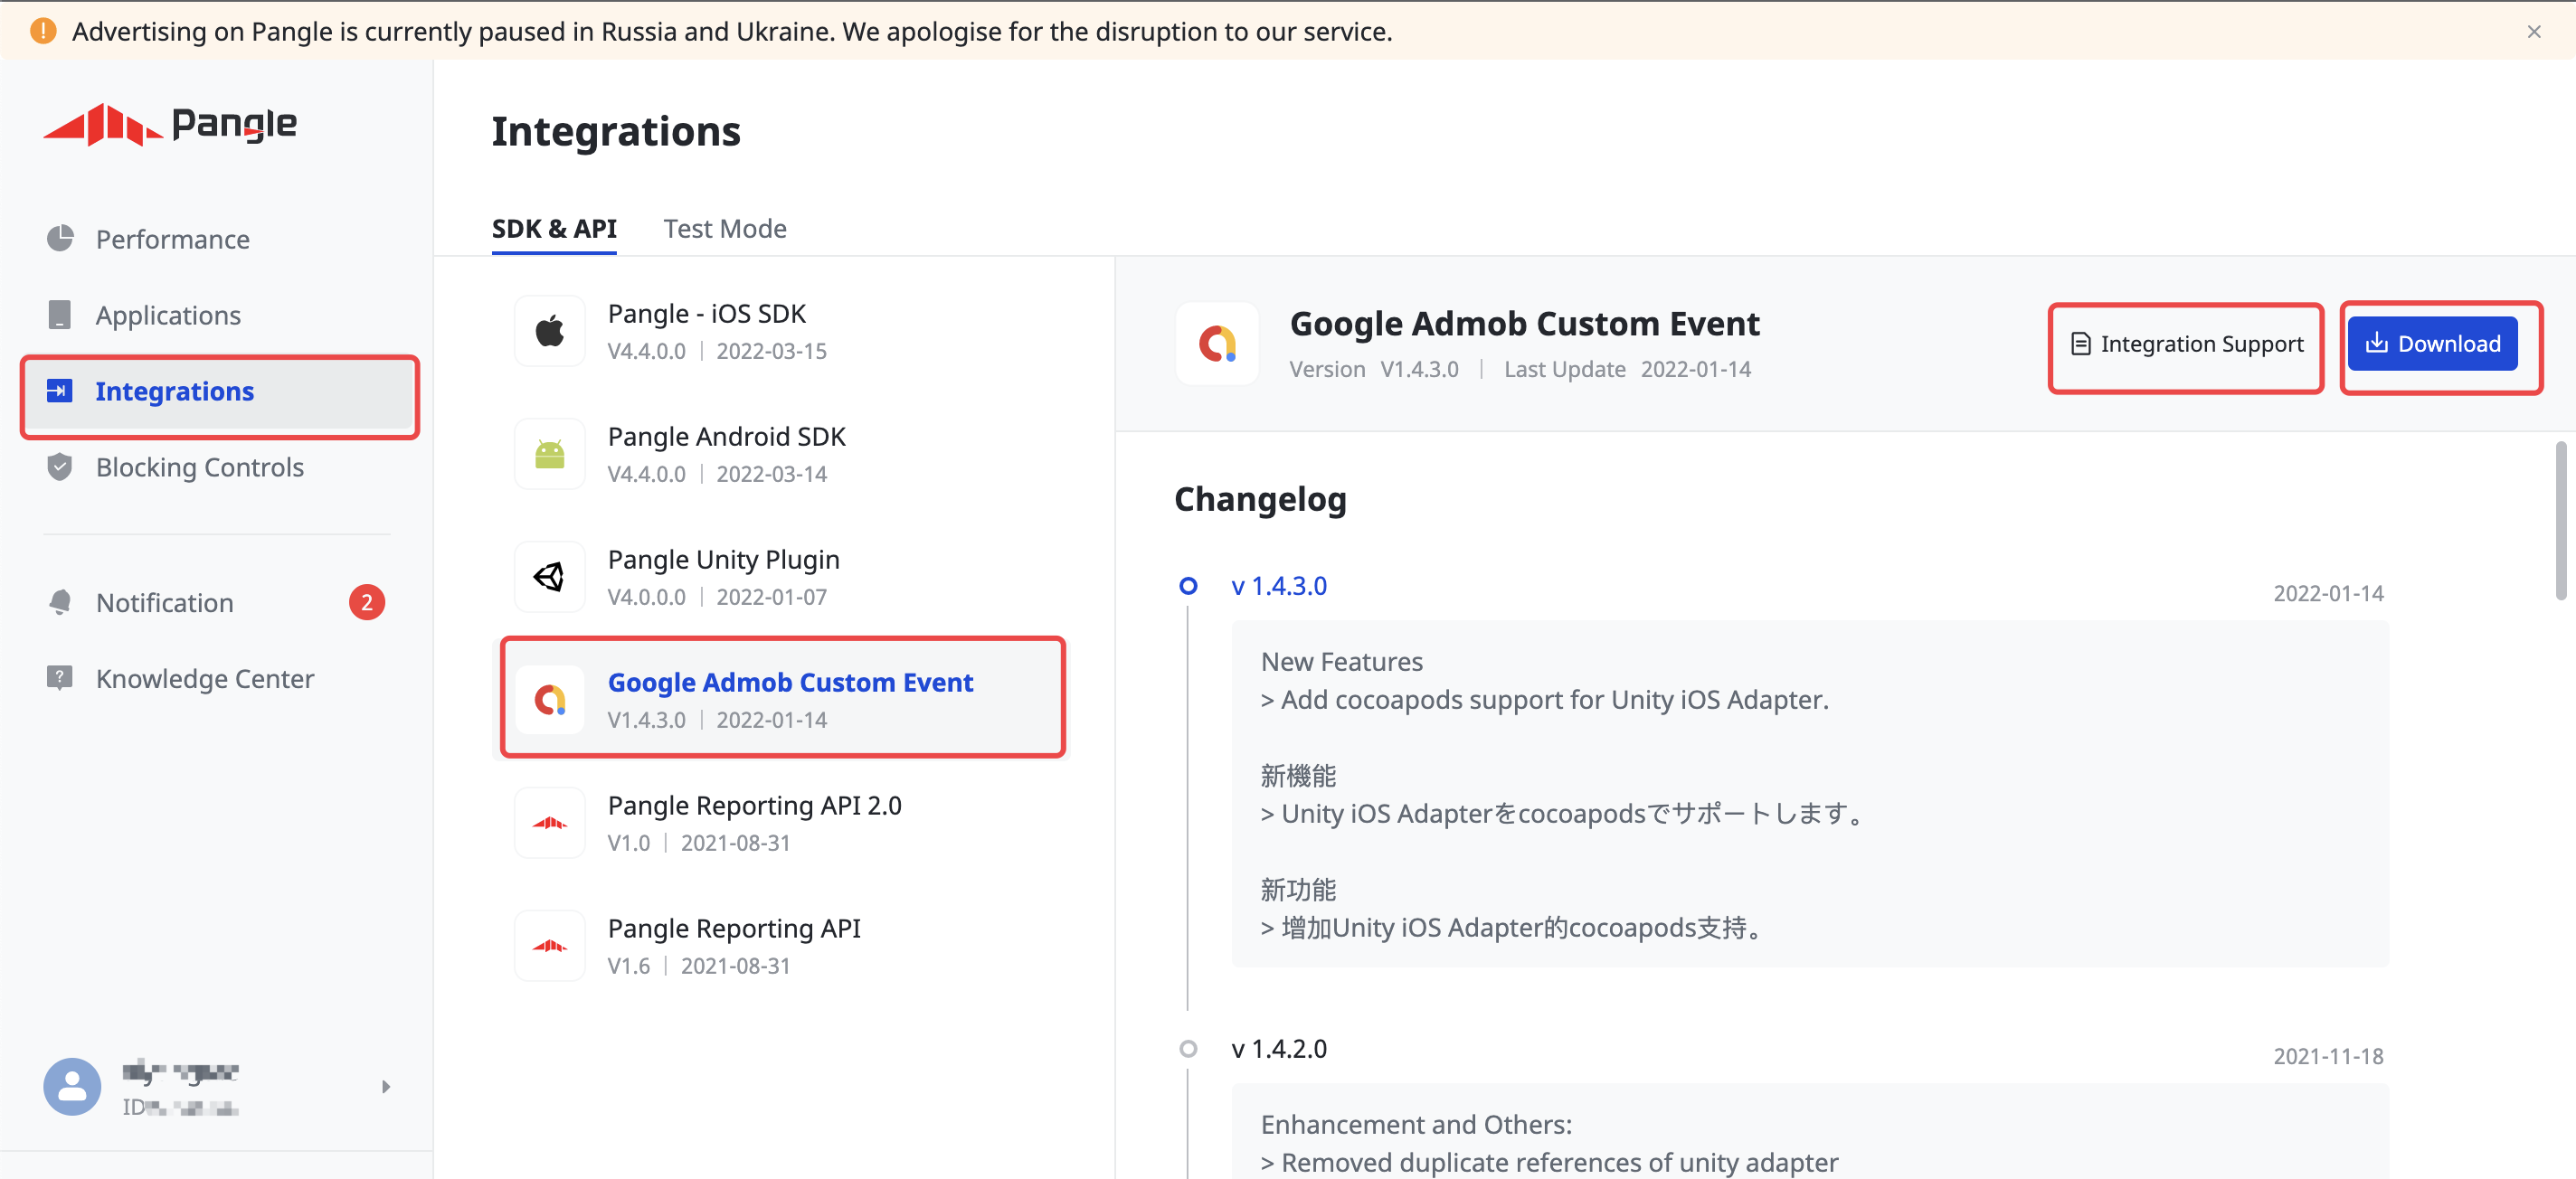This screenshot has width=2576, height=1179.
Task: Switch to the Test Mode tab
Action: (x=725, y=228)
